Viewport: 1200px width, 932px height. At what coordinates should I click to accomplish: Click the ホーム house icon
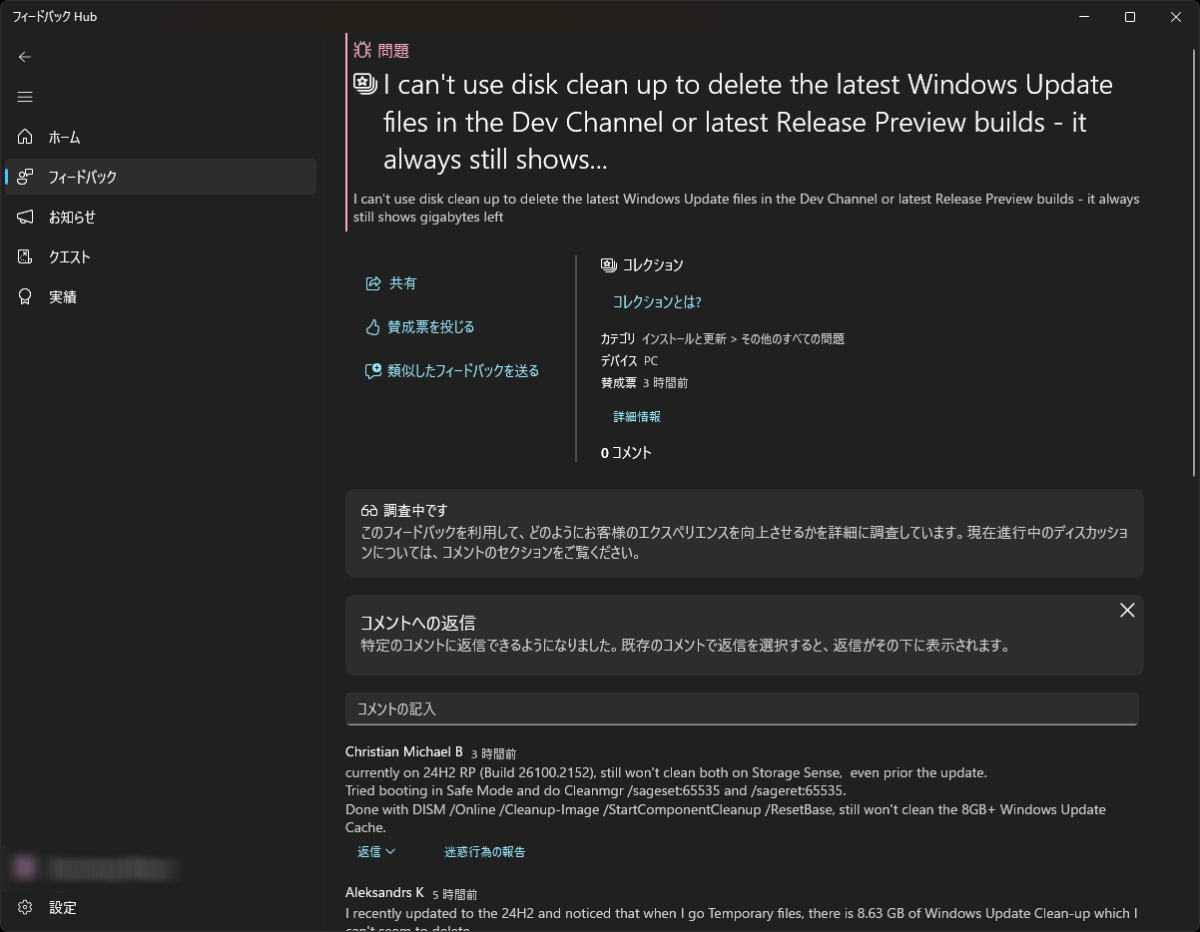pos(26,137)
